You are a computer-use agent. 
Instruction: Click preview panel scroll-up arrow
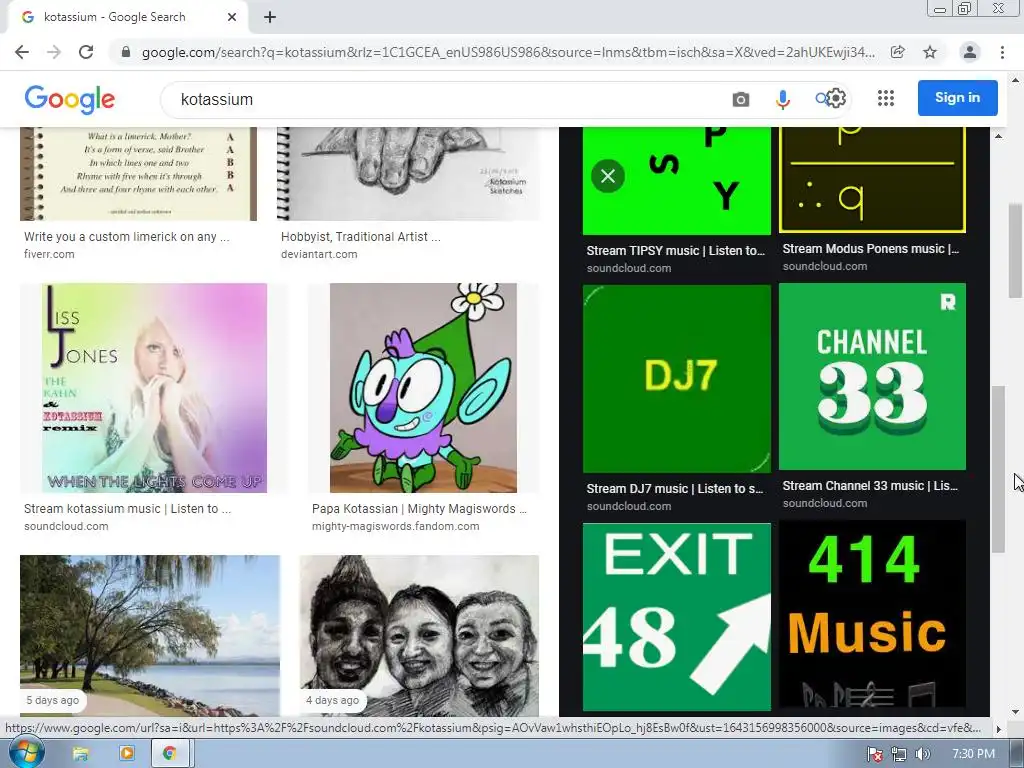tap(999, 136)
